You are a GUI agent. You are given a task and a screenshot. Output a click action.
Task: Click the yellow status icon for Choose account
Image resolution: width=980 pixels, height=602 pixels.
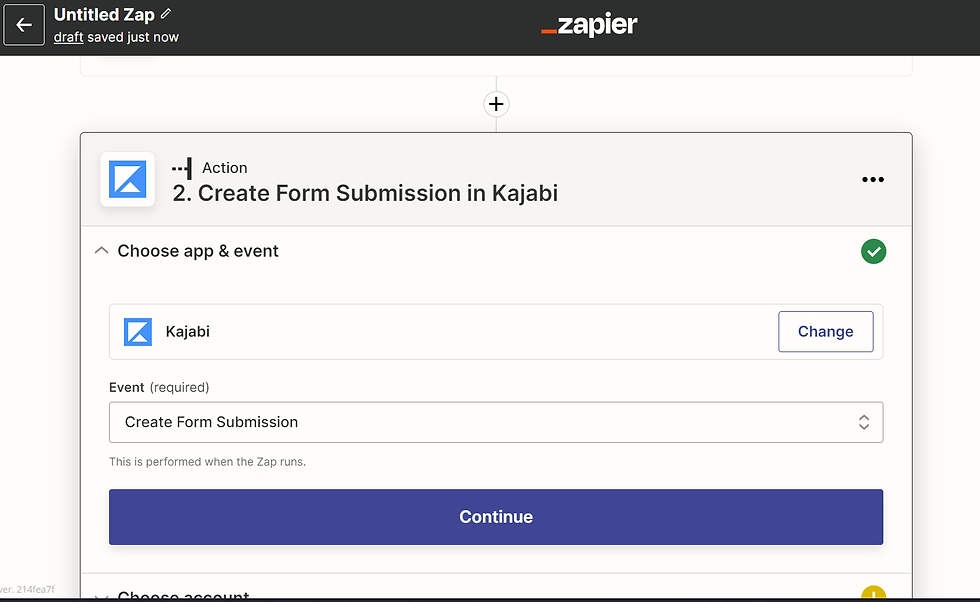(x=873, y=593)
